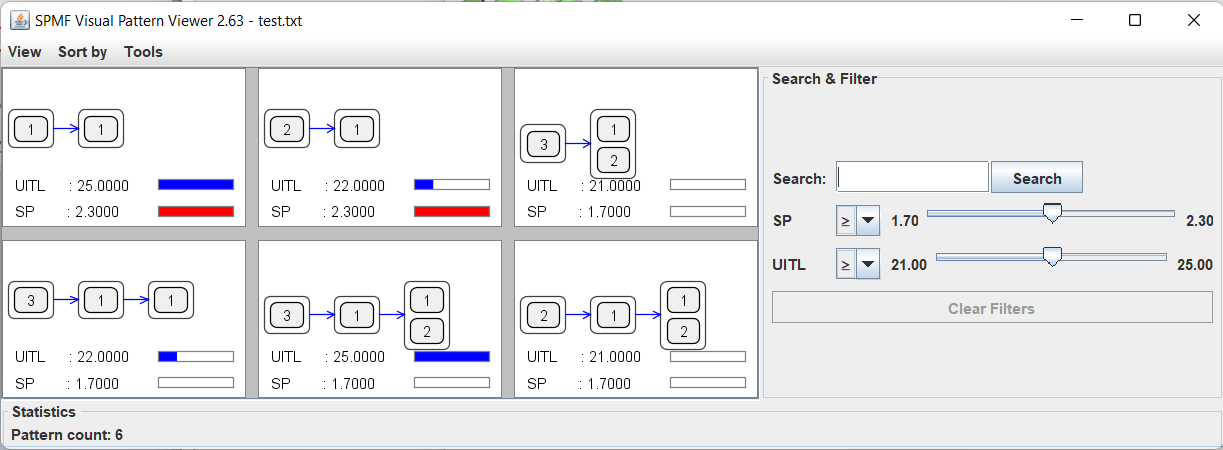Screen dimensions: 1223x450
Task: Maximize the SPMF Pattern Viewer window
Action: [x=1135, y=20]
